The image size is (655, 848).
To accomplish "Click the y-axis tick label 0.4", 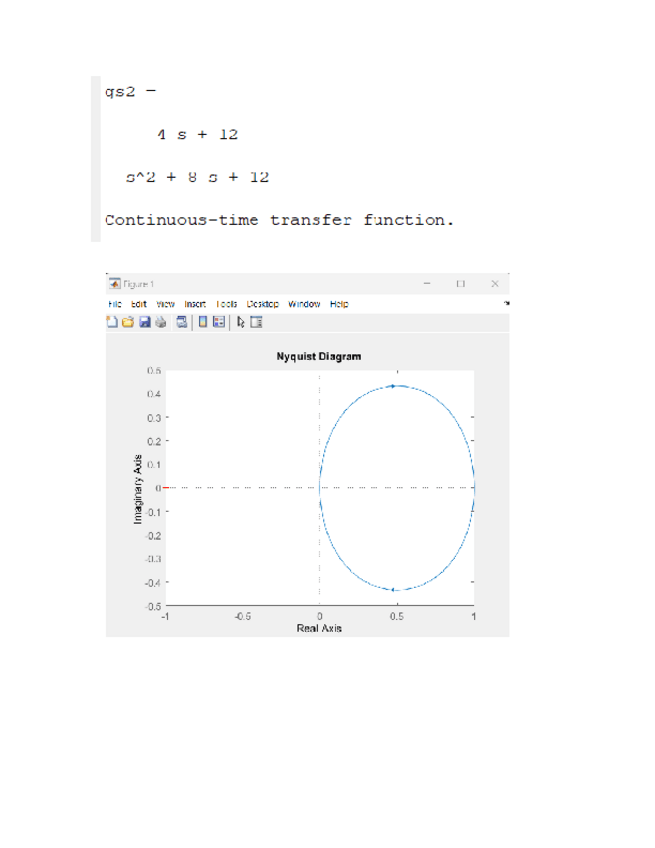I will pyautogui.click(x=154, y=394).
